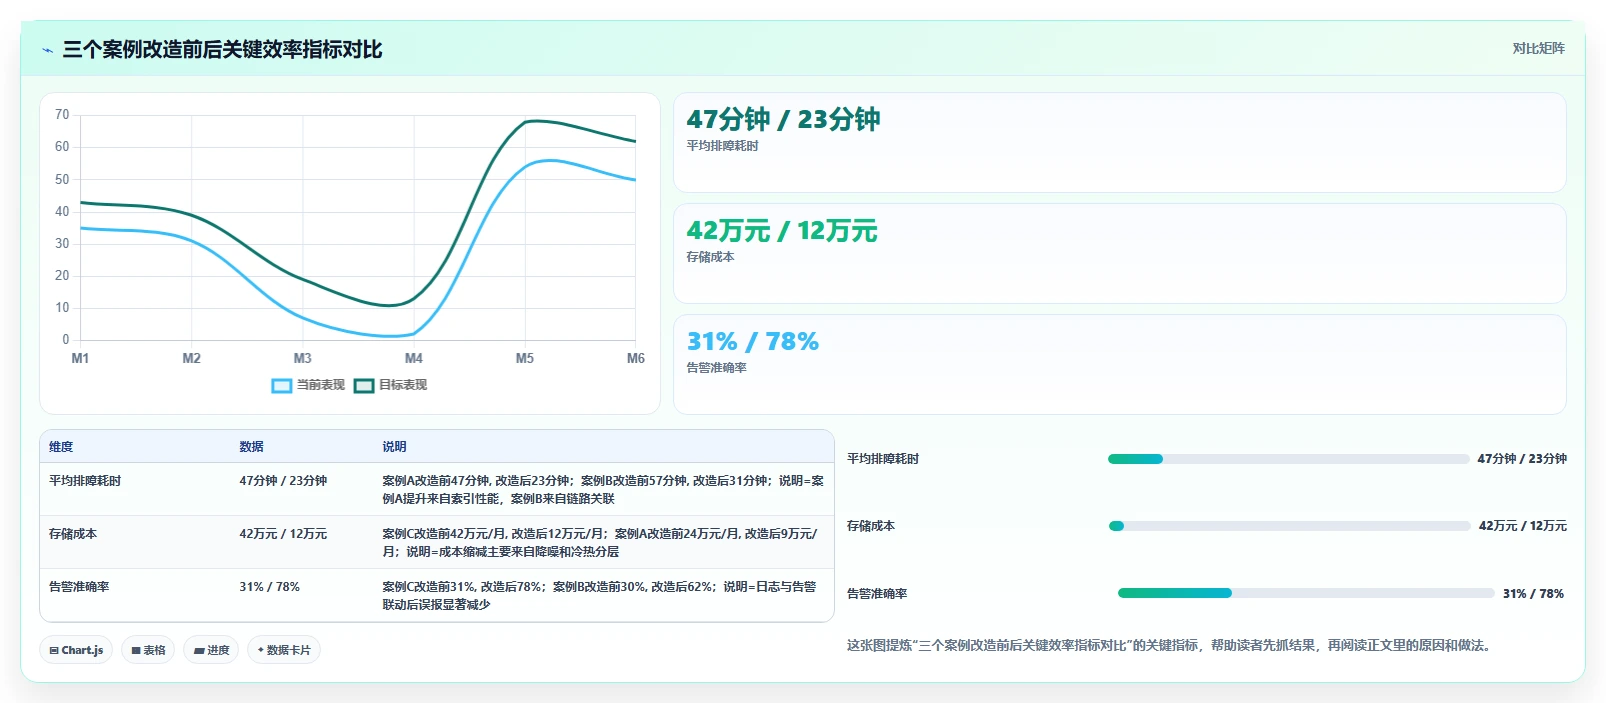This screenshot has height=703, width=1606.
Task: Click the 说明 table column header
Action: click(394, 447)
